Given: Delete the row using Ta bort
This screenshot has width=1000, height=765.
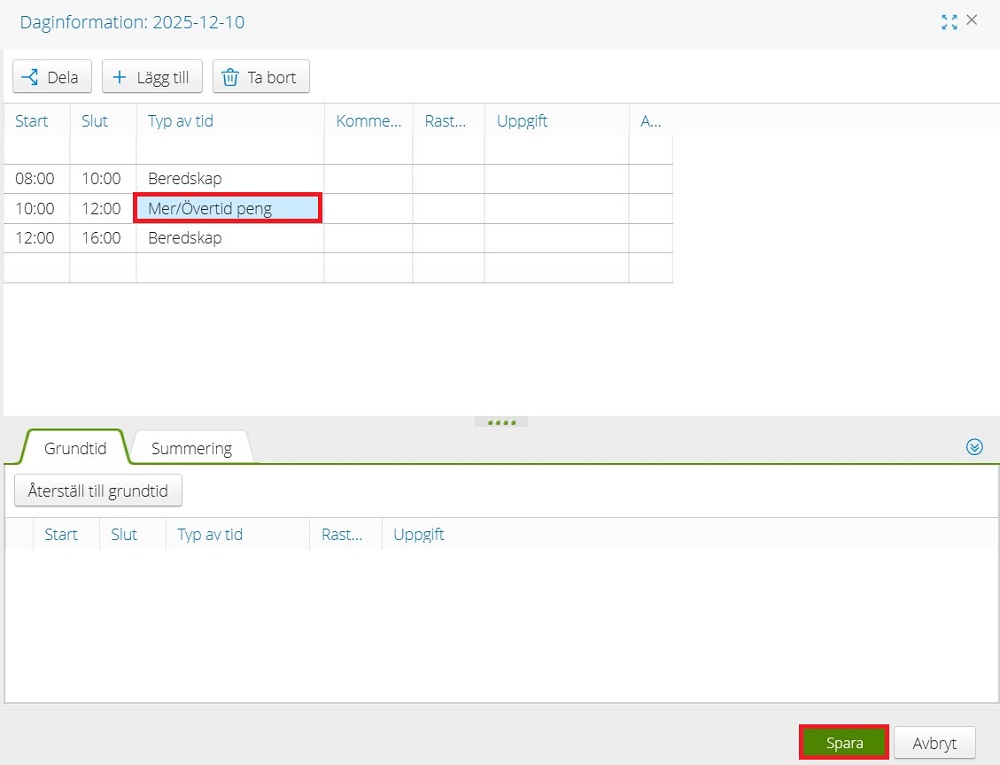Looking at the screenshot, I should pos(261,77).
